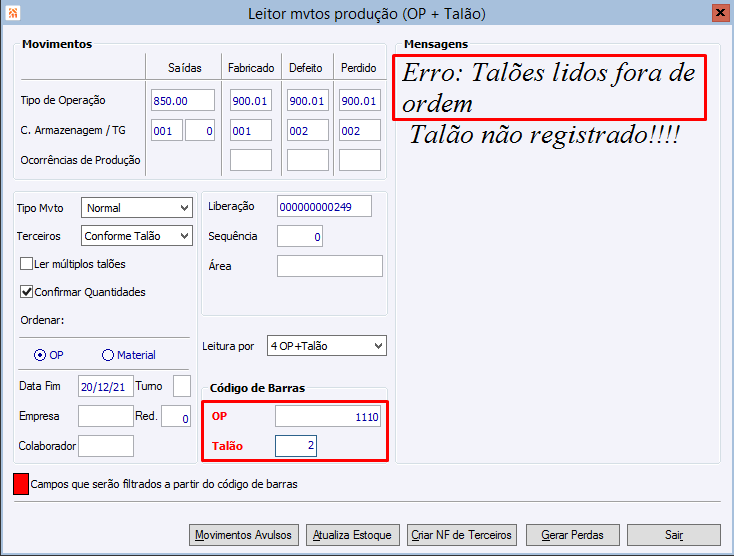Click the Saídas column header

pos(184,68)
